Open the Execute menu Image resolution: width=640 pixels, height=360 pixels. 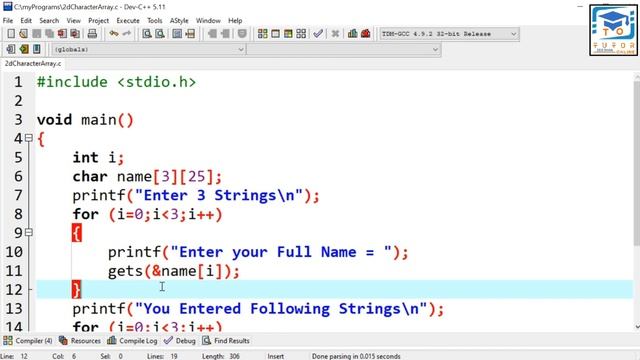pyautogui.click(x=128, y=20)
